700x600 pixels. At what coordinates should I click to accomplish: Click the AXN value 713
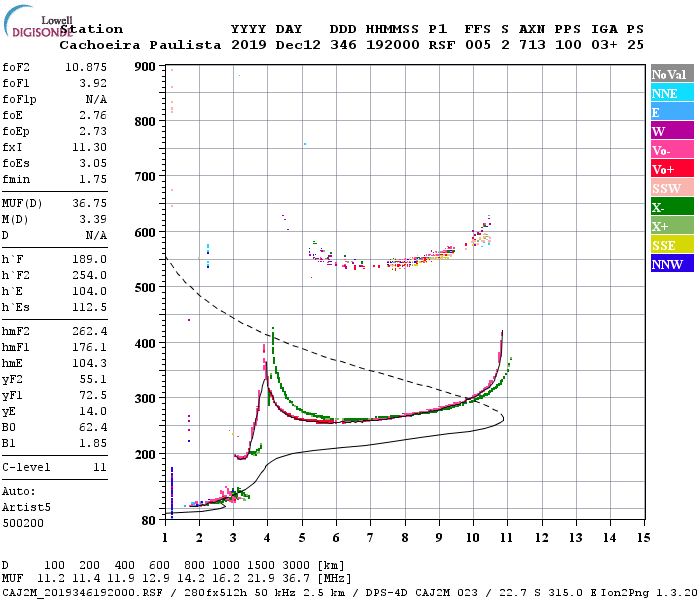point(532,45)
